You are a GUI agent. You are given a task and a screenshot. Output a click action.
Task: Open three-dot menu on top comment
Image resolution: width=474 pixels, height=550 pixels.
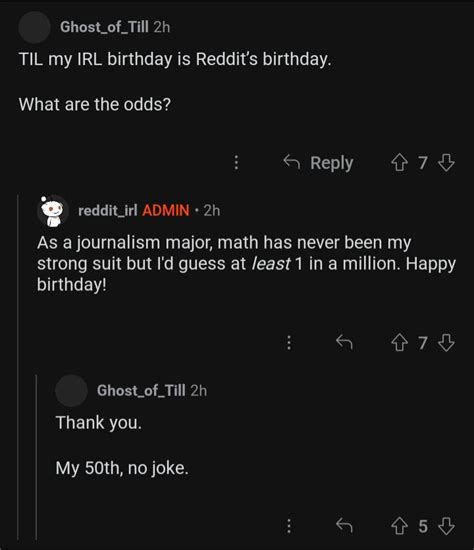[x=236, y=163]
